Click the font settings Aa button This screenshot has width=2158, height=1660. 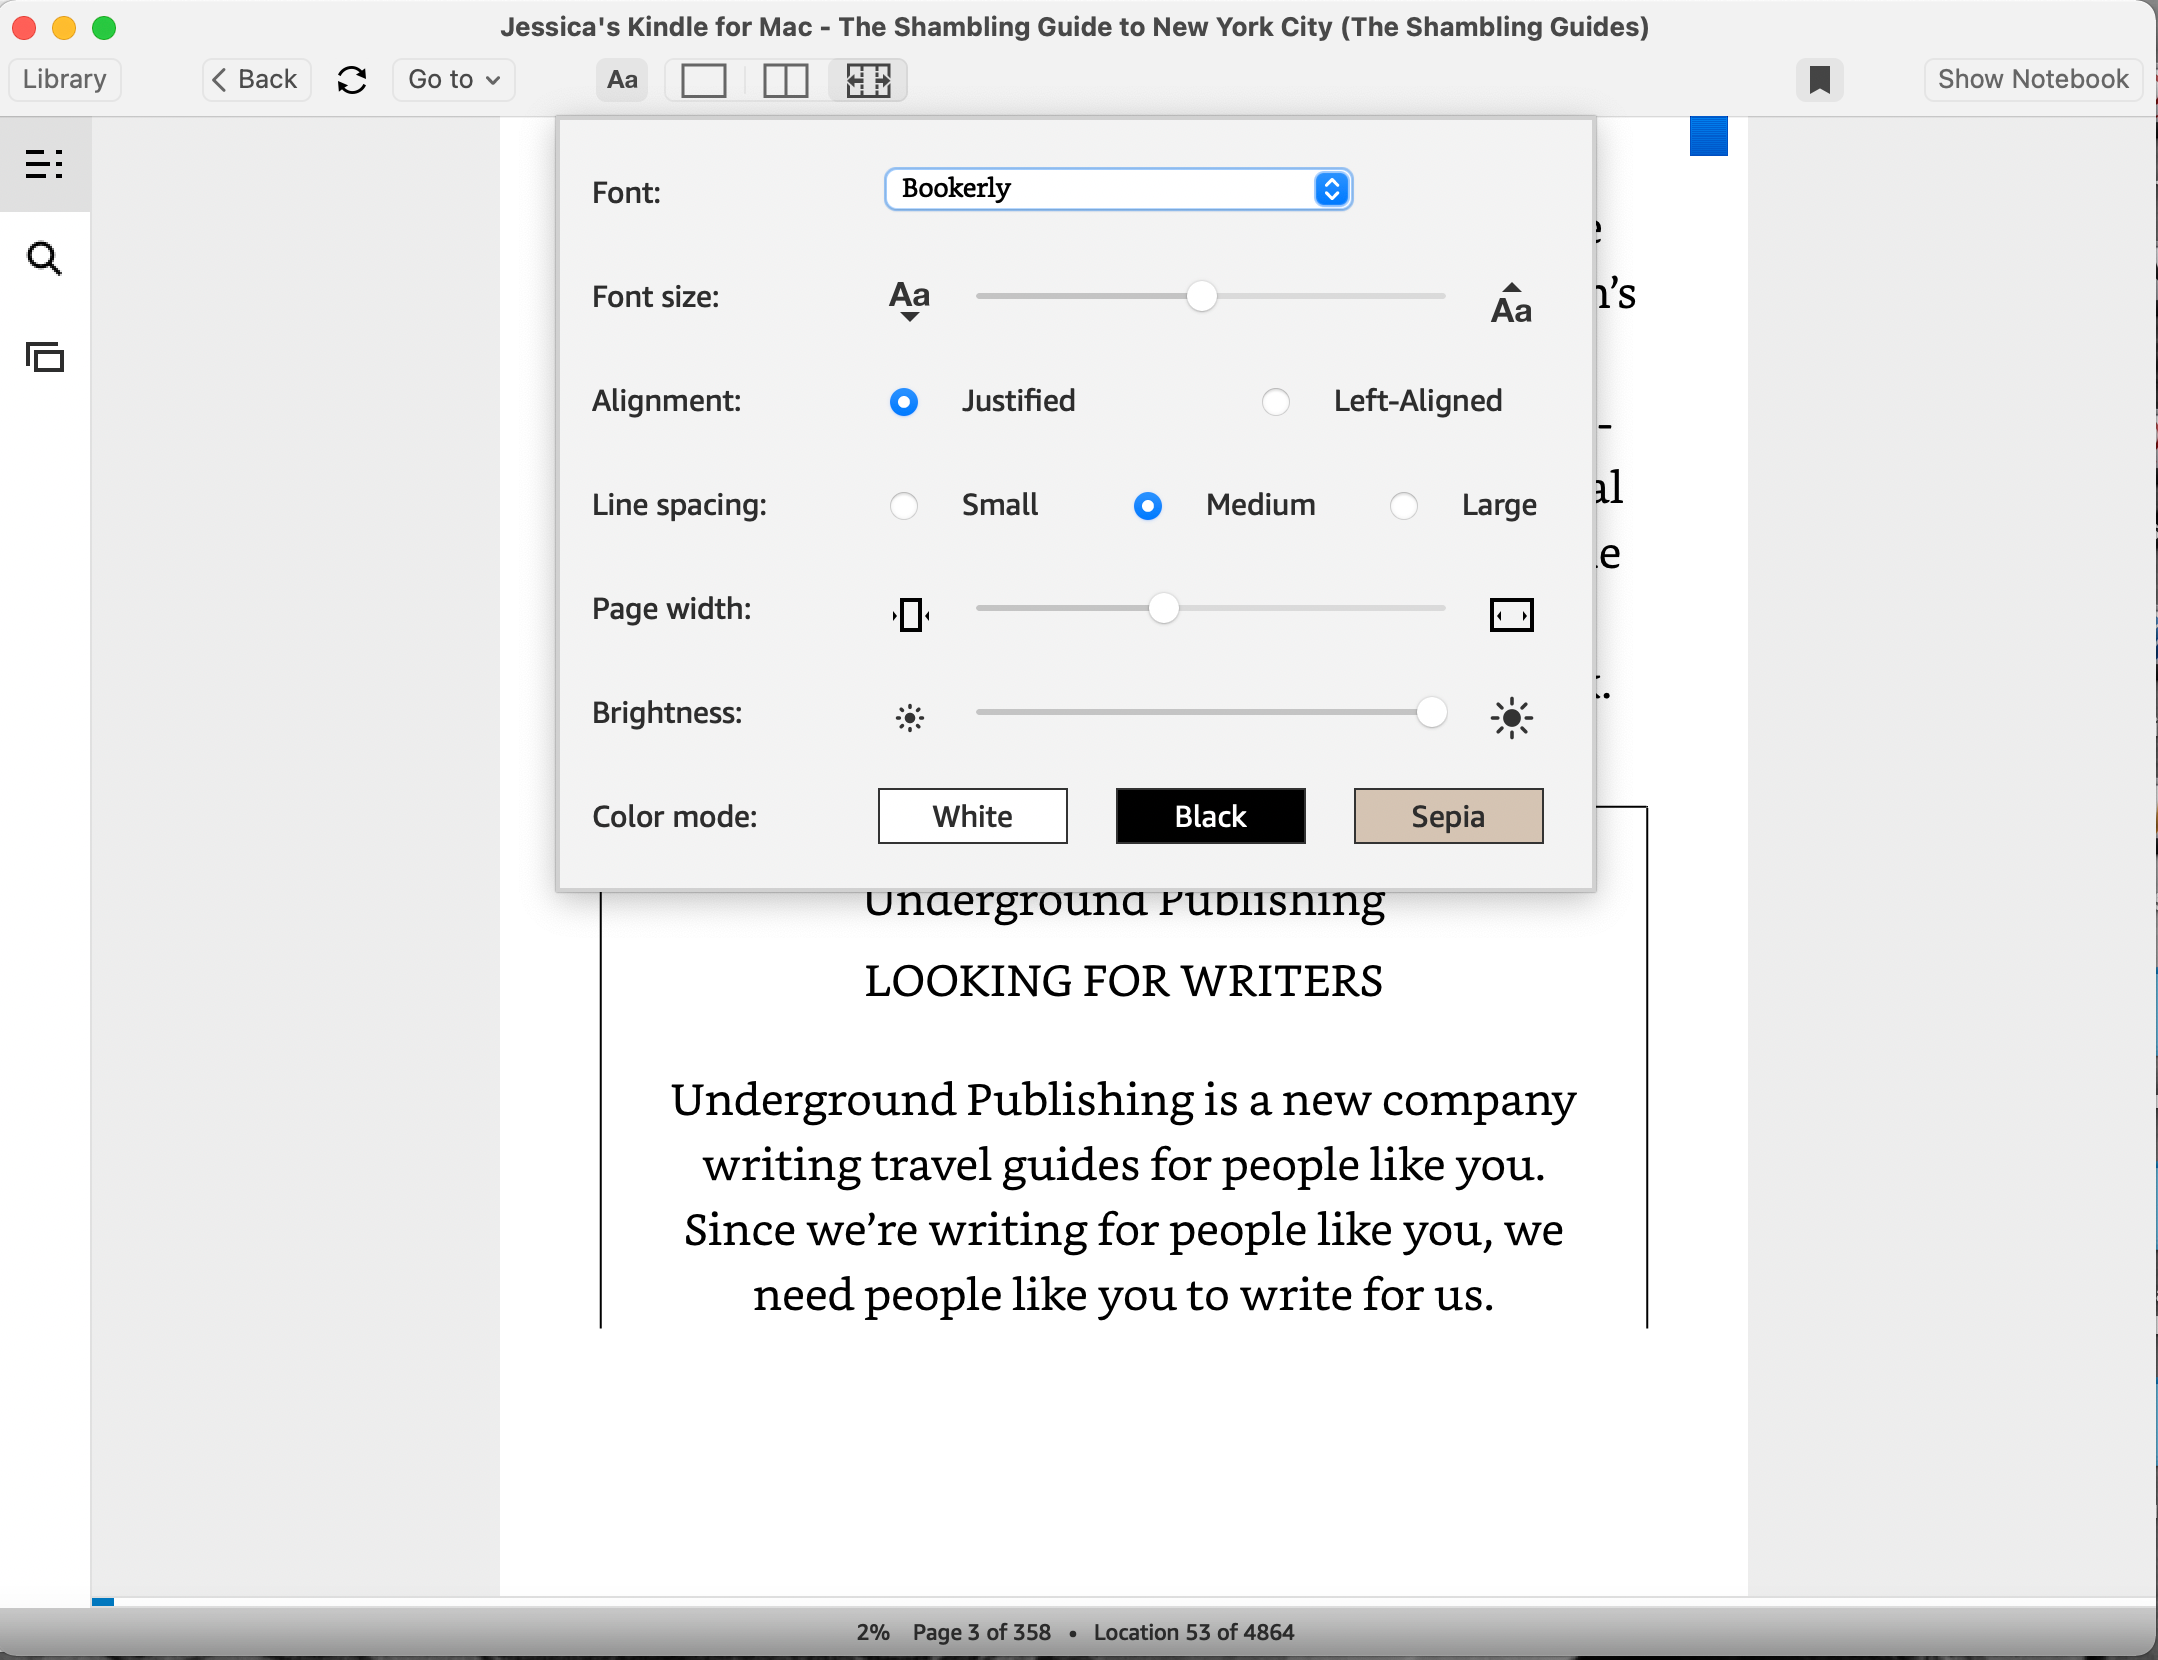coord(621,80)
